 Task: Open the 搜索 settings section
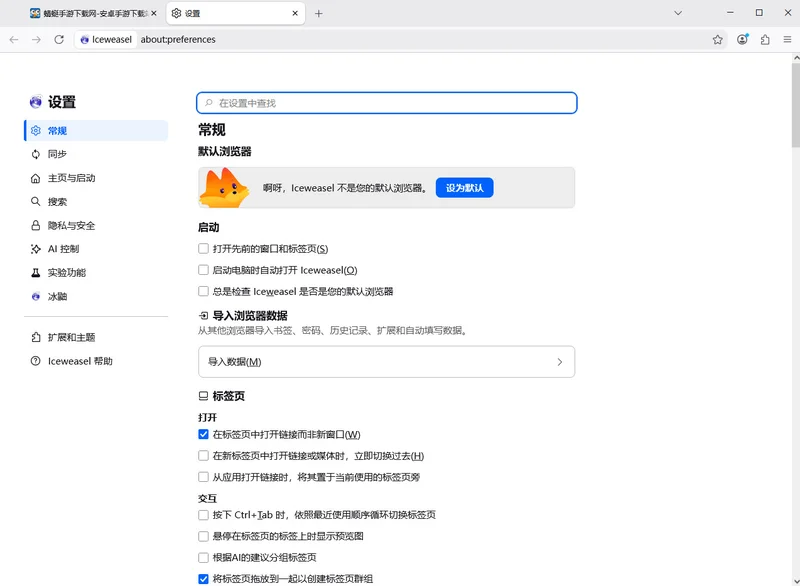click(x=96, y=201)
